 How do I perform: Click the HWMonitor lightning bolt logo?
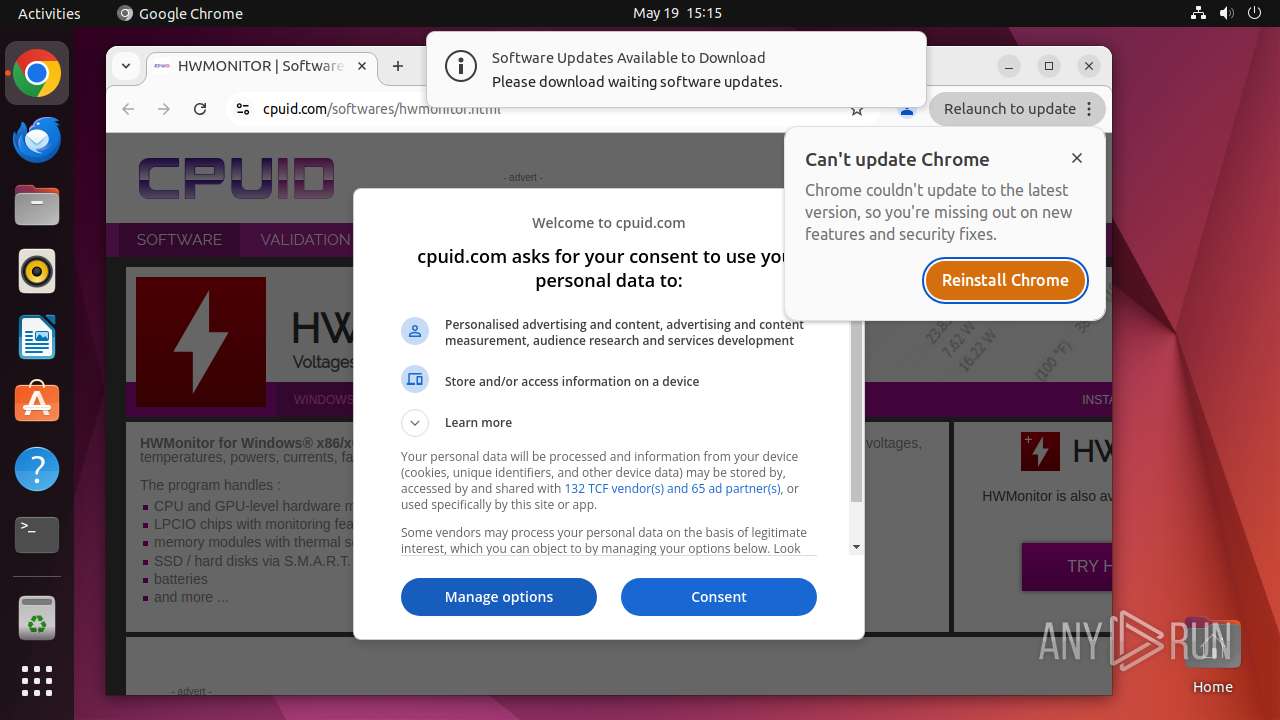(x=201, y=343)
